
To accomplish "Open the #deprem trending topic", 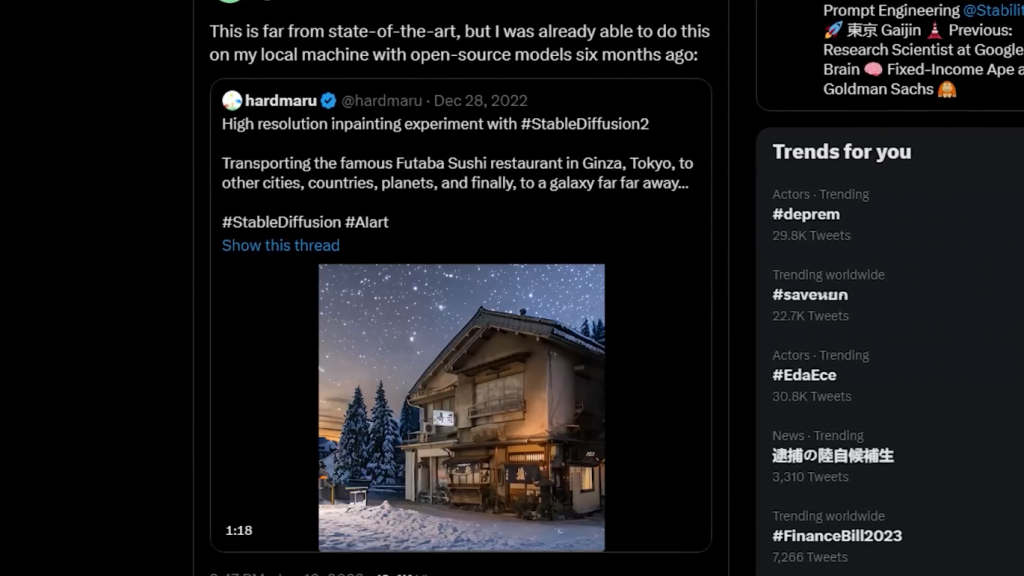I will pyautogui.click(x=806, y=214).
